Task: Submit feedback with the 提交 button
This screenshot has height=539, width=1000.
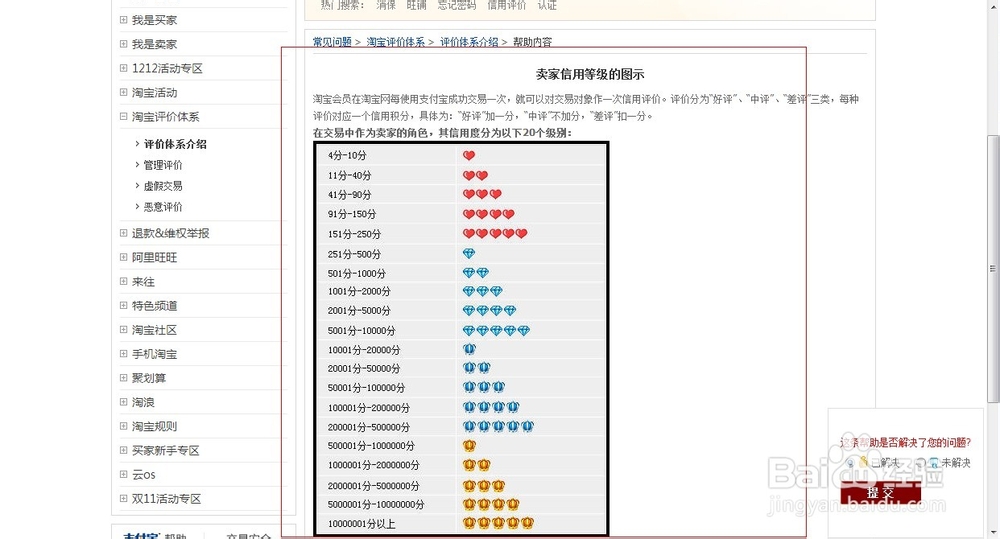Action: tap(880, 492)
